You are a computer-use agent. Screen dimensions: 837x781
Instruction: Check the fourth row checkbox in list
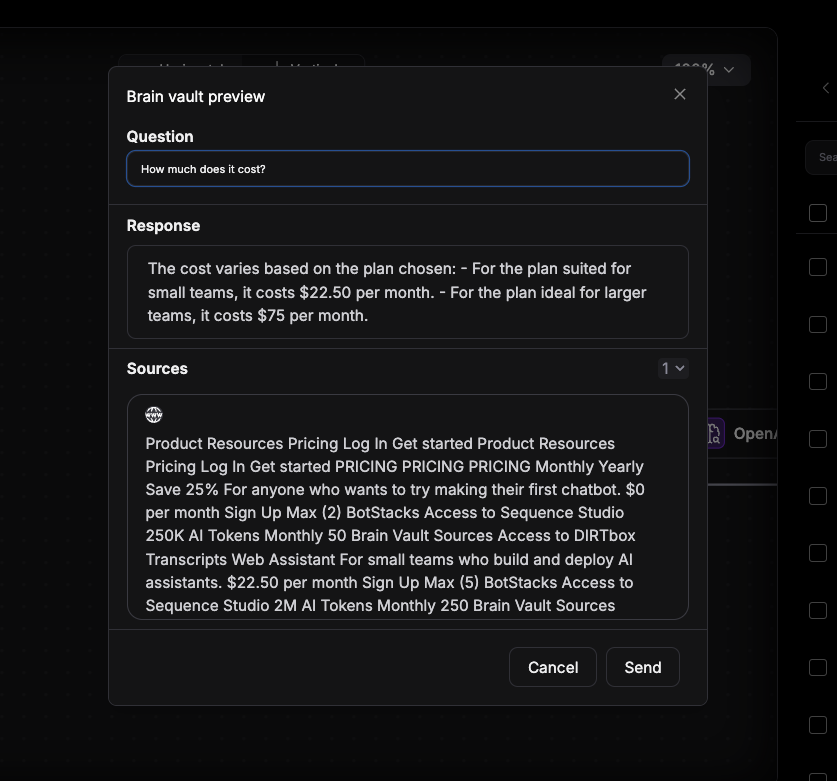[x=818, y=439]
